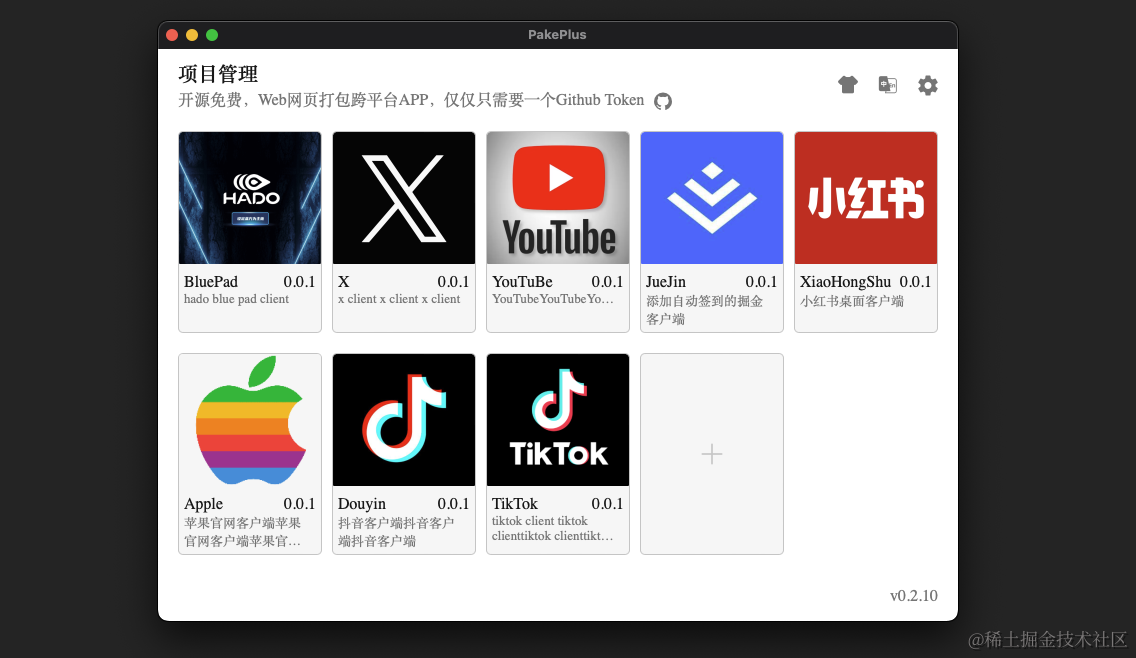
Task: Click the 项目管理 heading
Action: point(218,74)
